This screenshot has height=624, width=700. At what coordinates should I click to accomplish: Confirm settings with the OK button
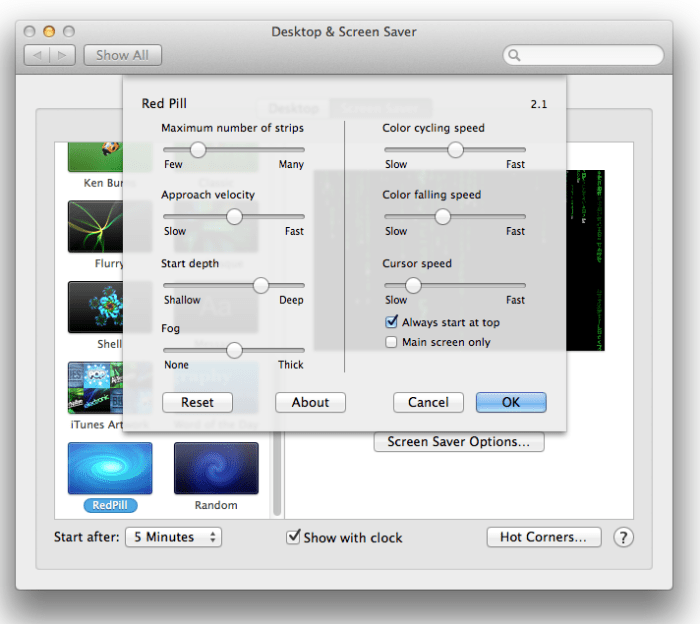coord(510,402)
